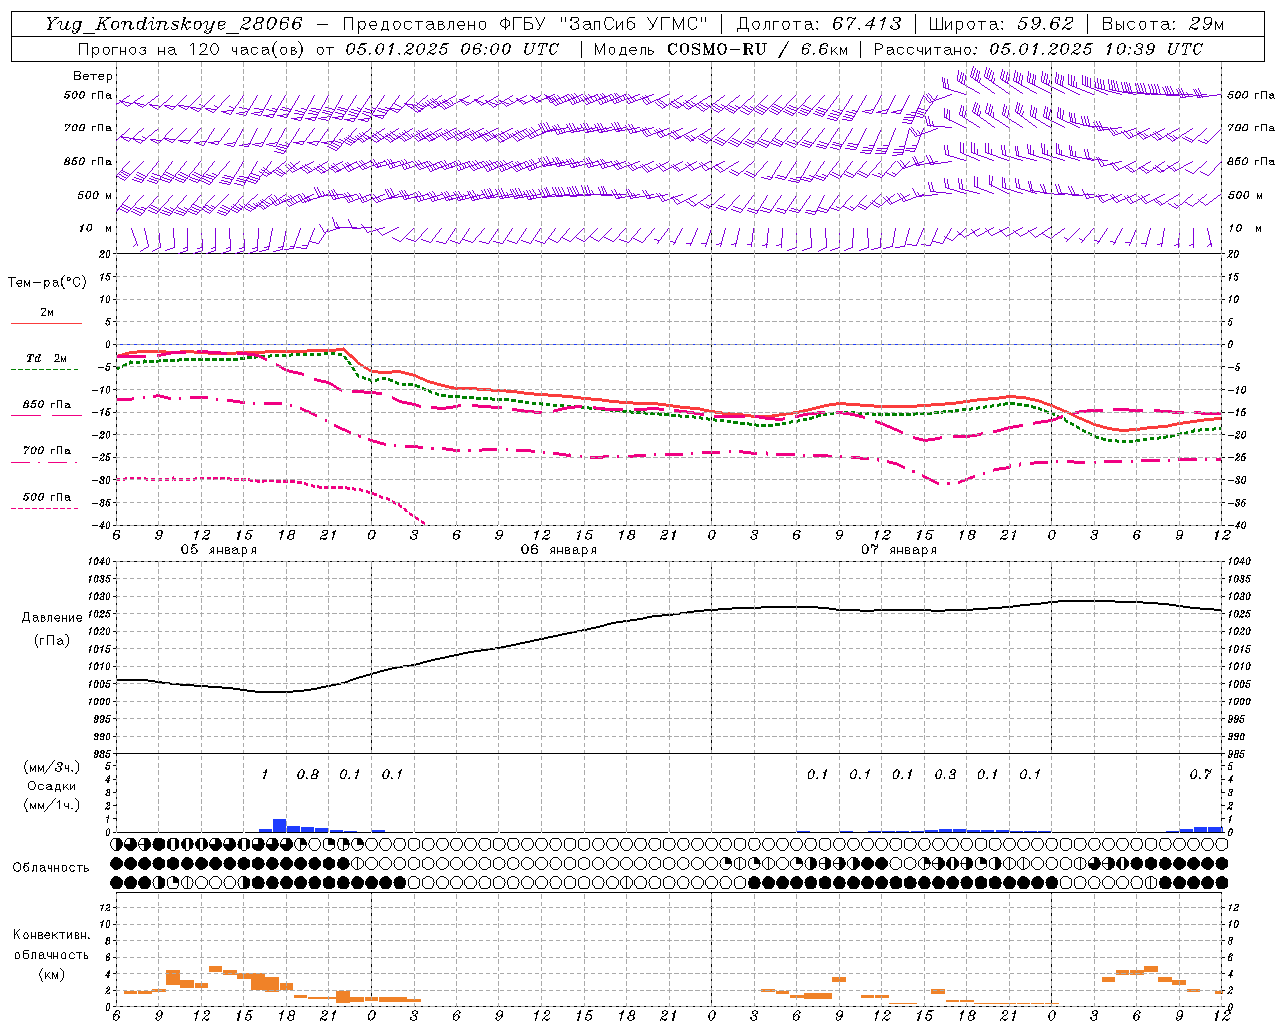
Task: Click the (мм/3ч.) precipitation unit label
Action: pyautogui.click(x=51, y=768)
